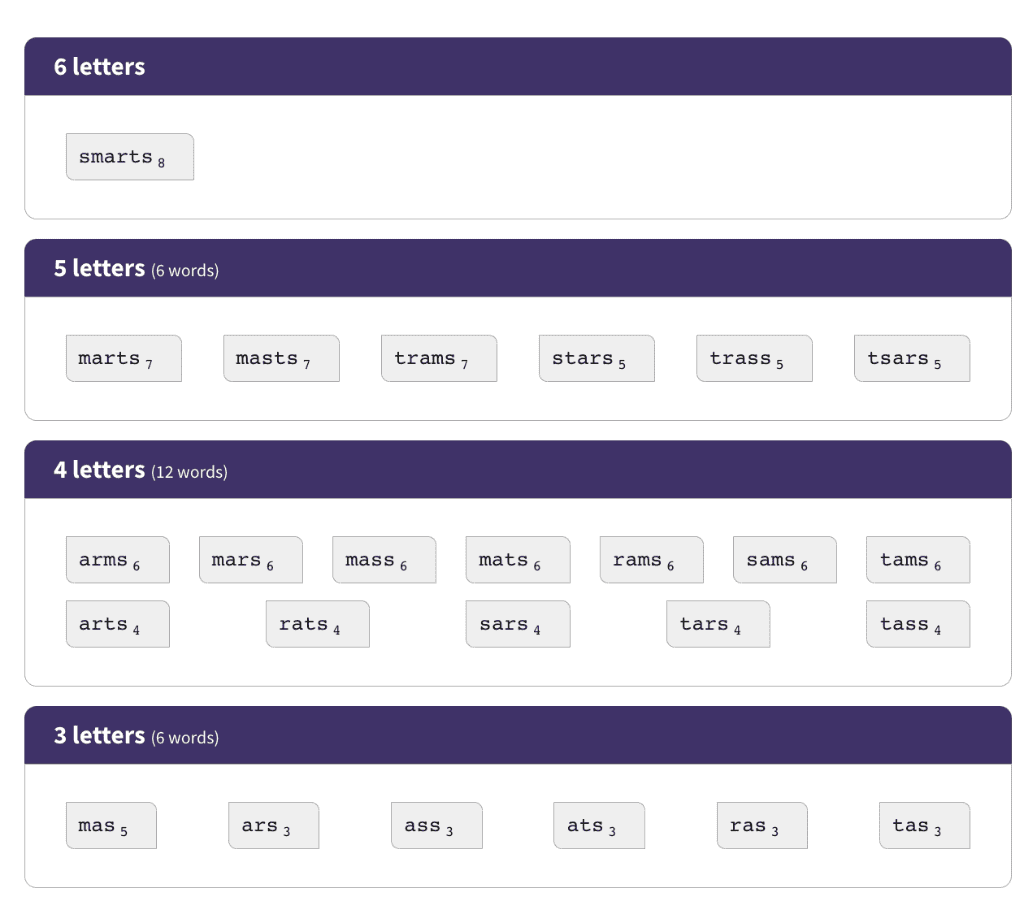The width and height of the screenshot is (1024, 897).
Task: Open the 'rams' word tile
Action: click(652, 559)
